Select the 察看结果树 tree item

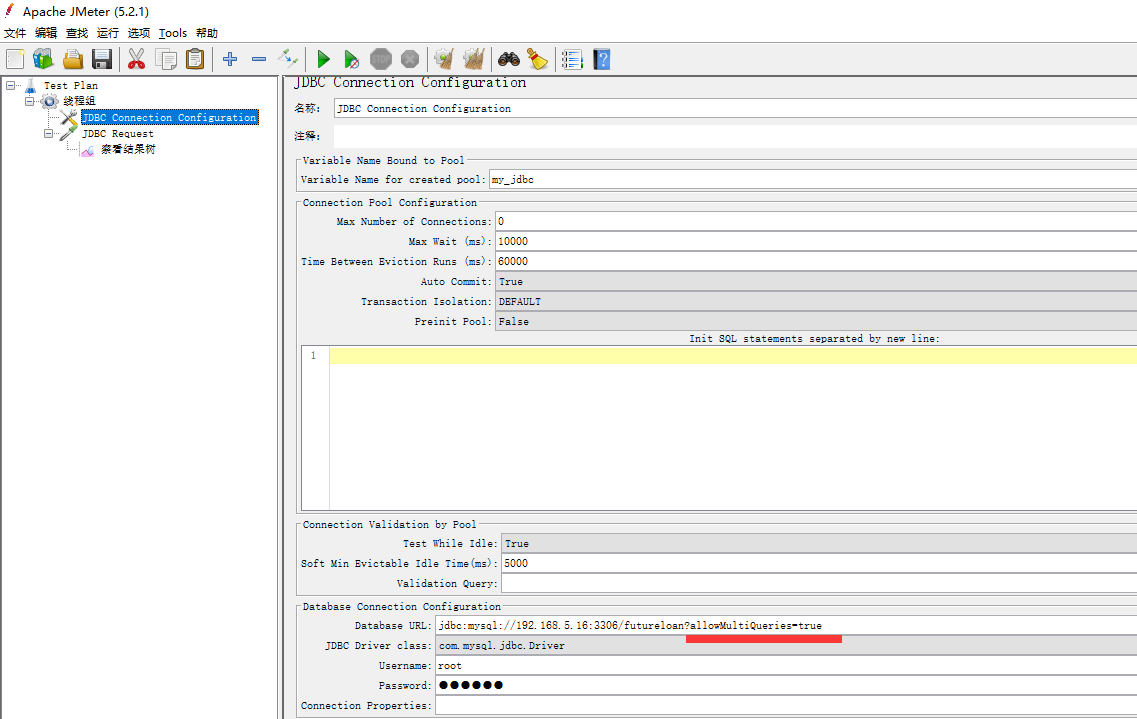click(127, 150)
